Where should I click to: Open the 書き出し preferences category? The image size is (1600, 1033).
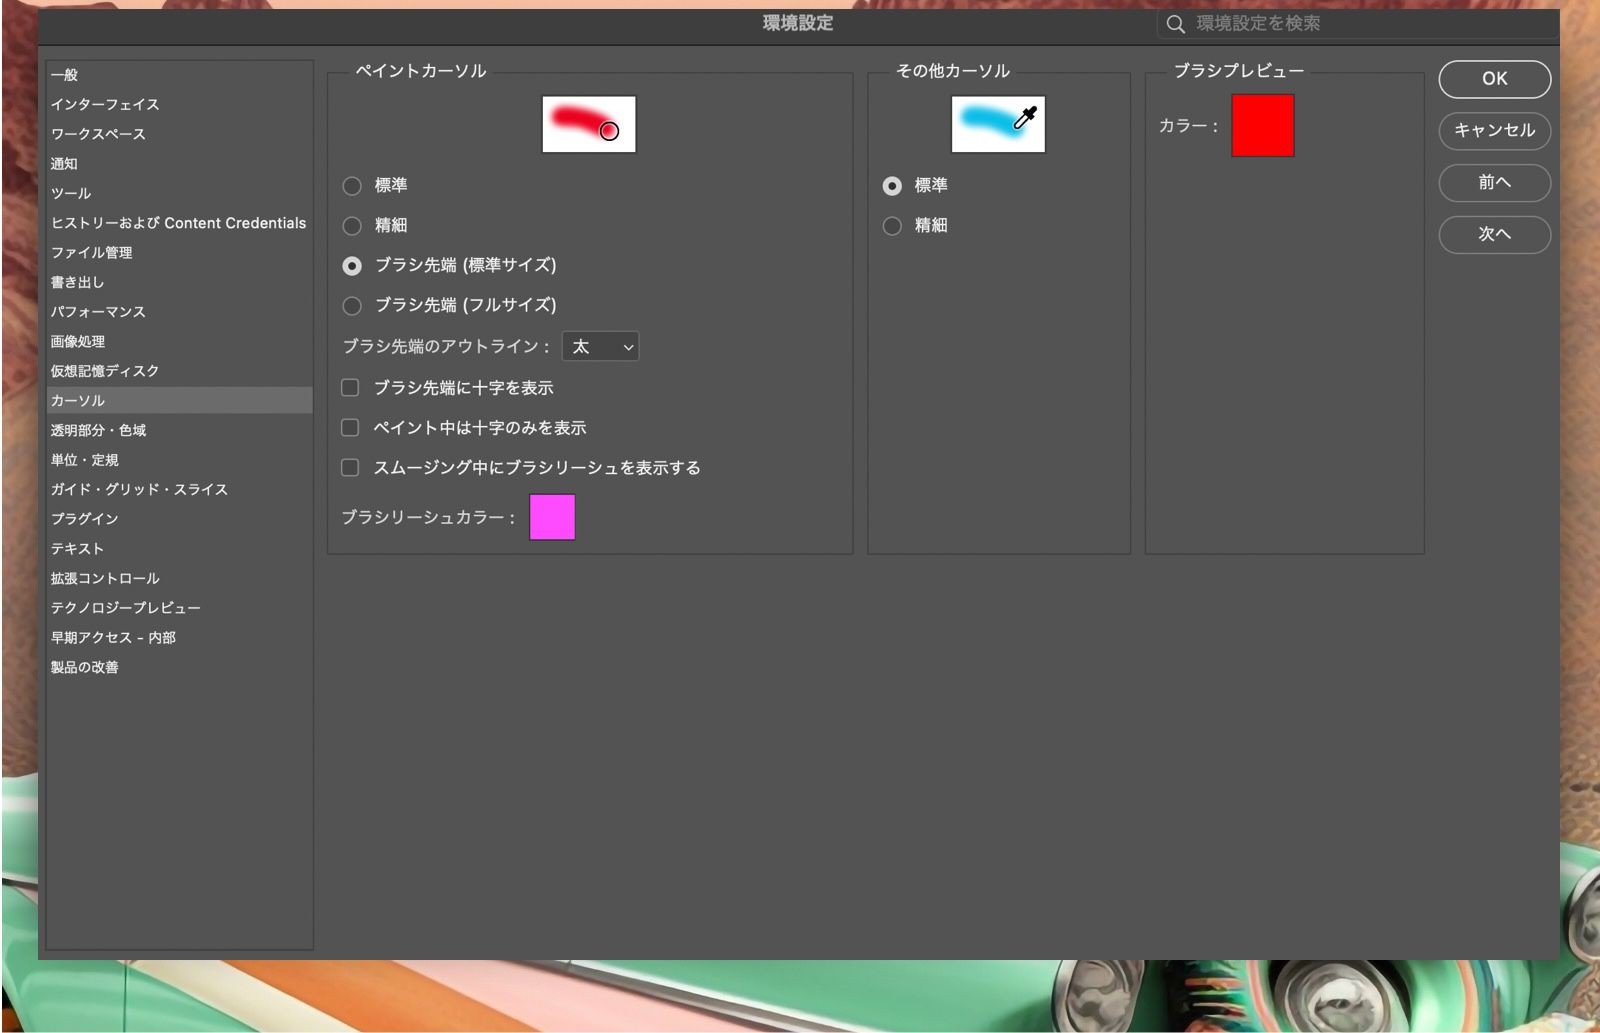pyautogui.click(x=179, y=282)
